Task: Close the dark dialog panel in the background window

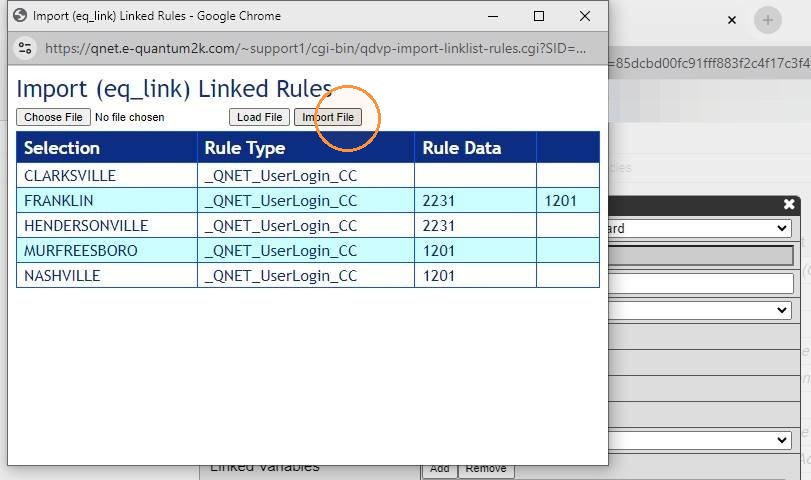Action: pyautogui.click(x=789, y=204)
